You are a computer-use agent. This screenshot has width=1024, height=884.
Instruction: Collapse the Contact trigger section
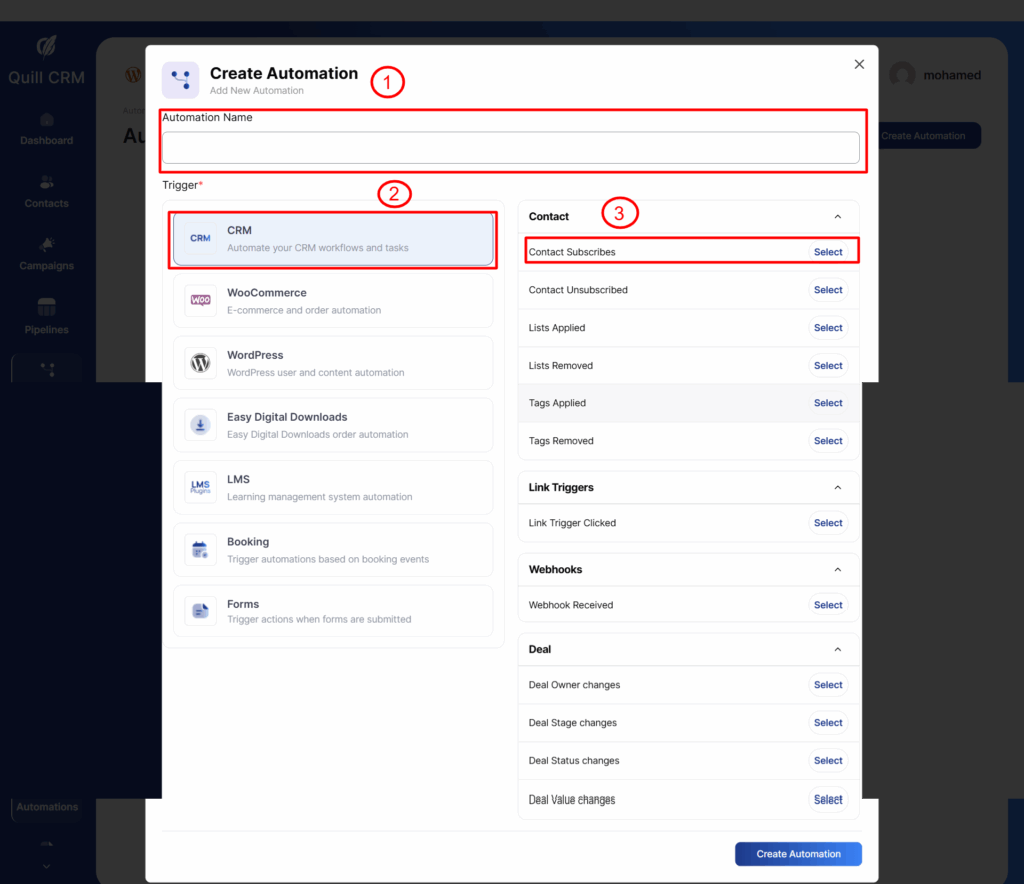pos(838,216)
